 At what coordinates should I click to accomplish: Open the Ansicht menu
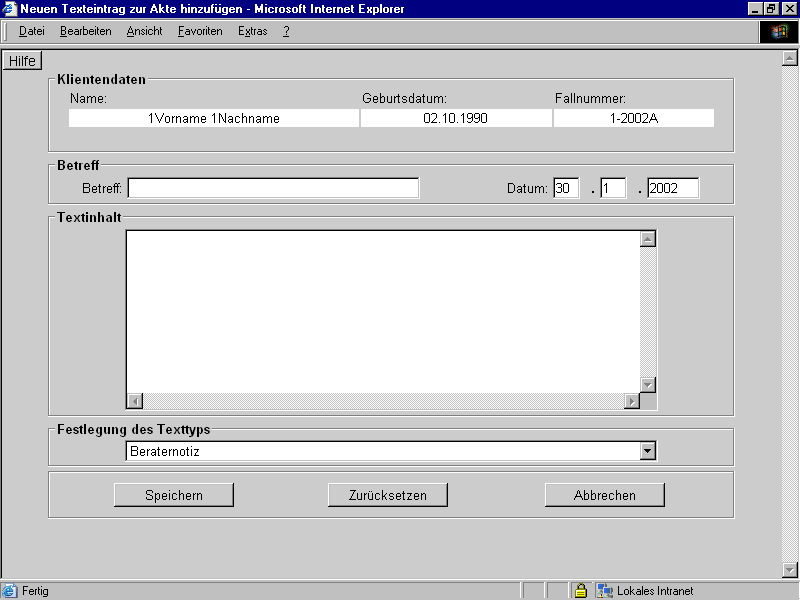(x=144, y=31)
